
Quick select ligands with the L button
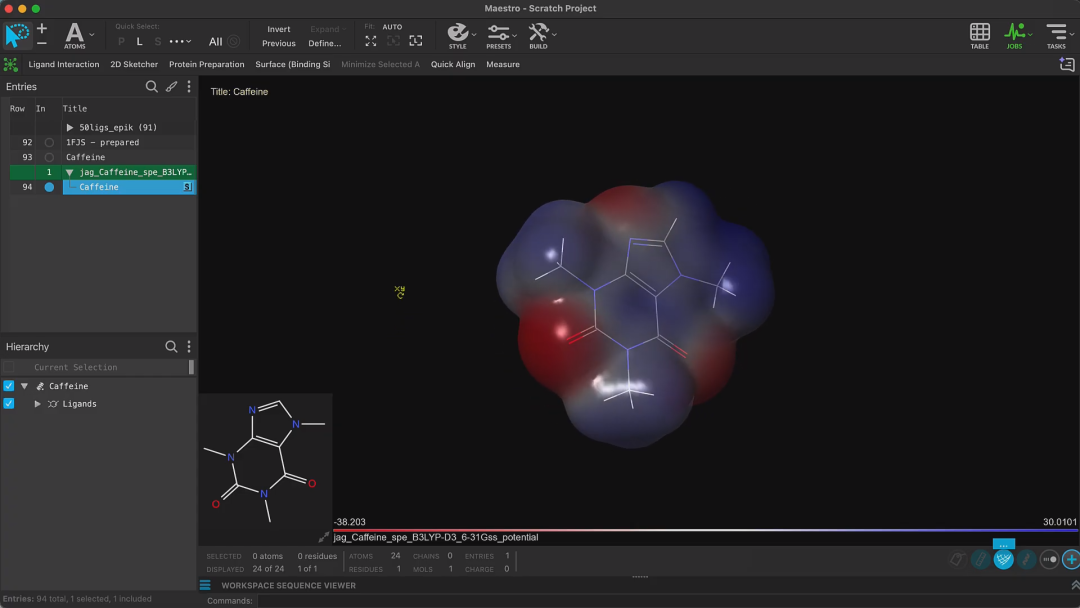click(x=139, y=41)
